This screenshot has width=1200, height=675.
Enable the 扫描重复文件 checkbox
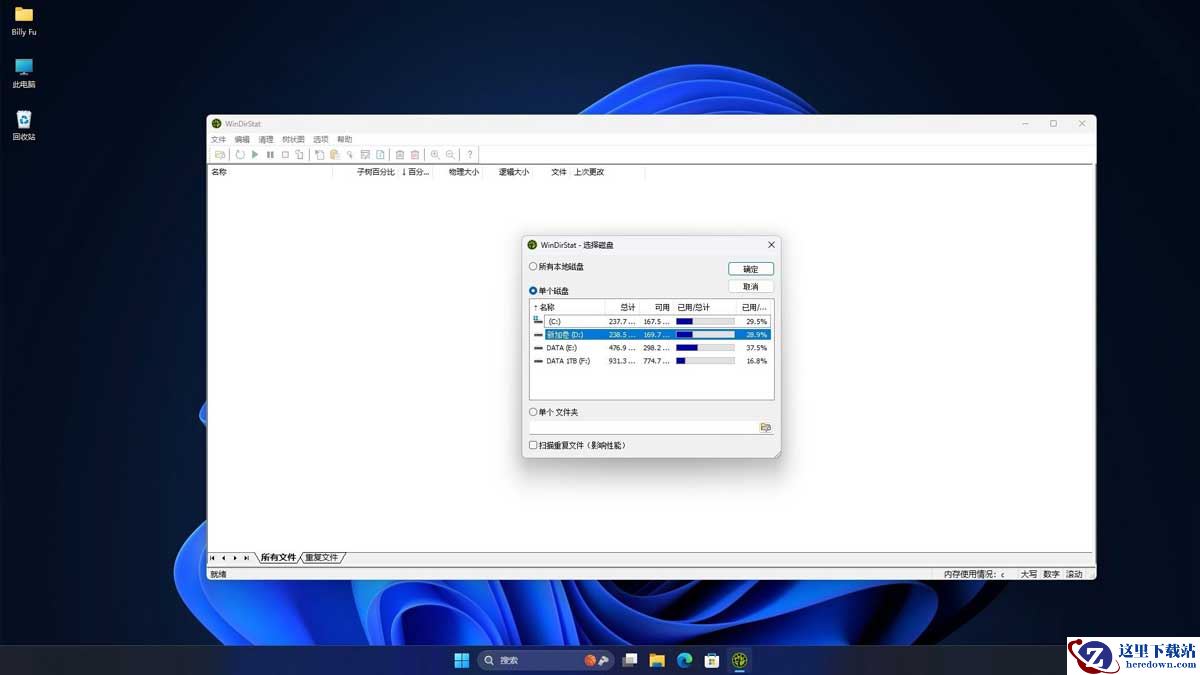click(x=533, y=445)
